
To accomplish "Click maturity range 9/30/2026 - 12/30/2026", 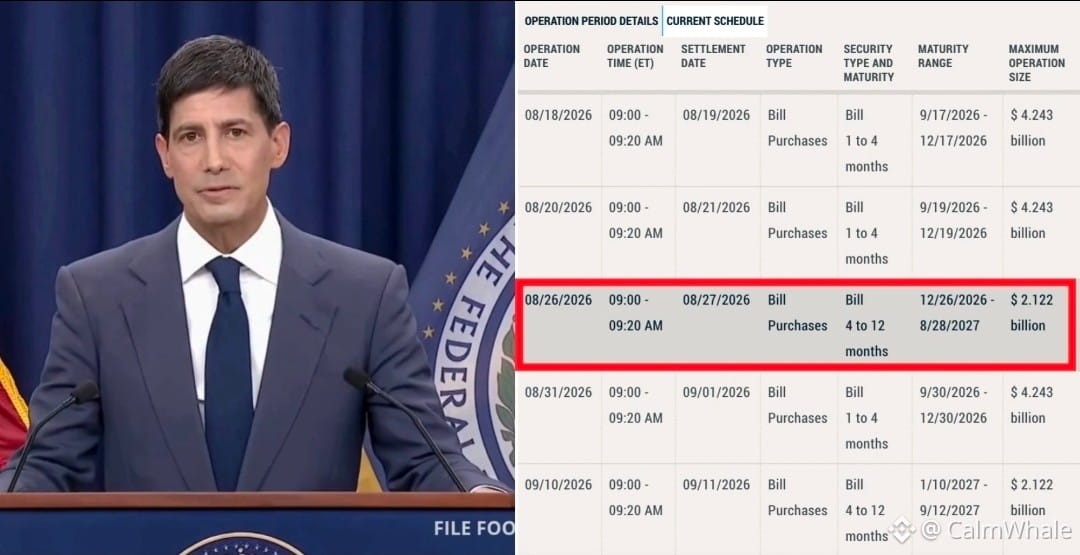I will click(954, 404).
